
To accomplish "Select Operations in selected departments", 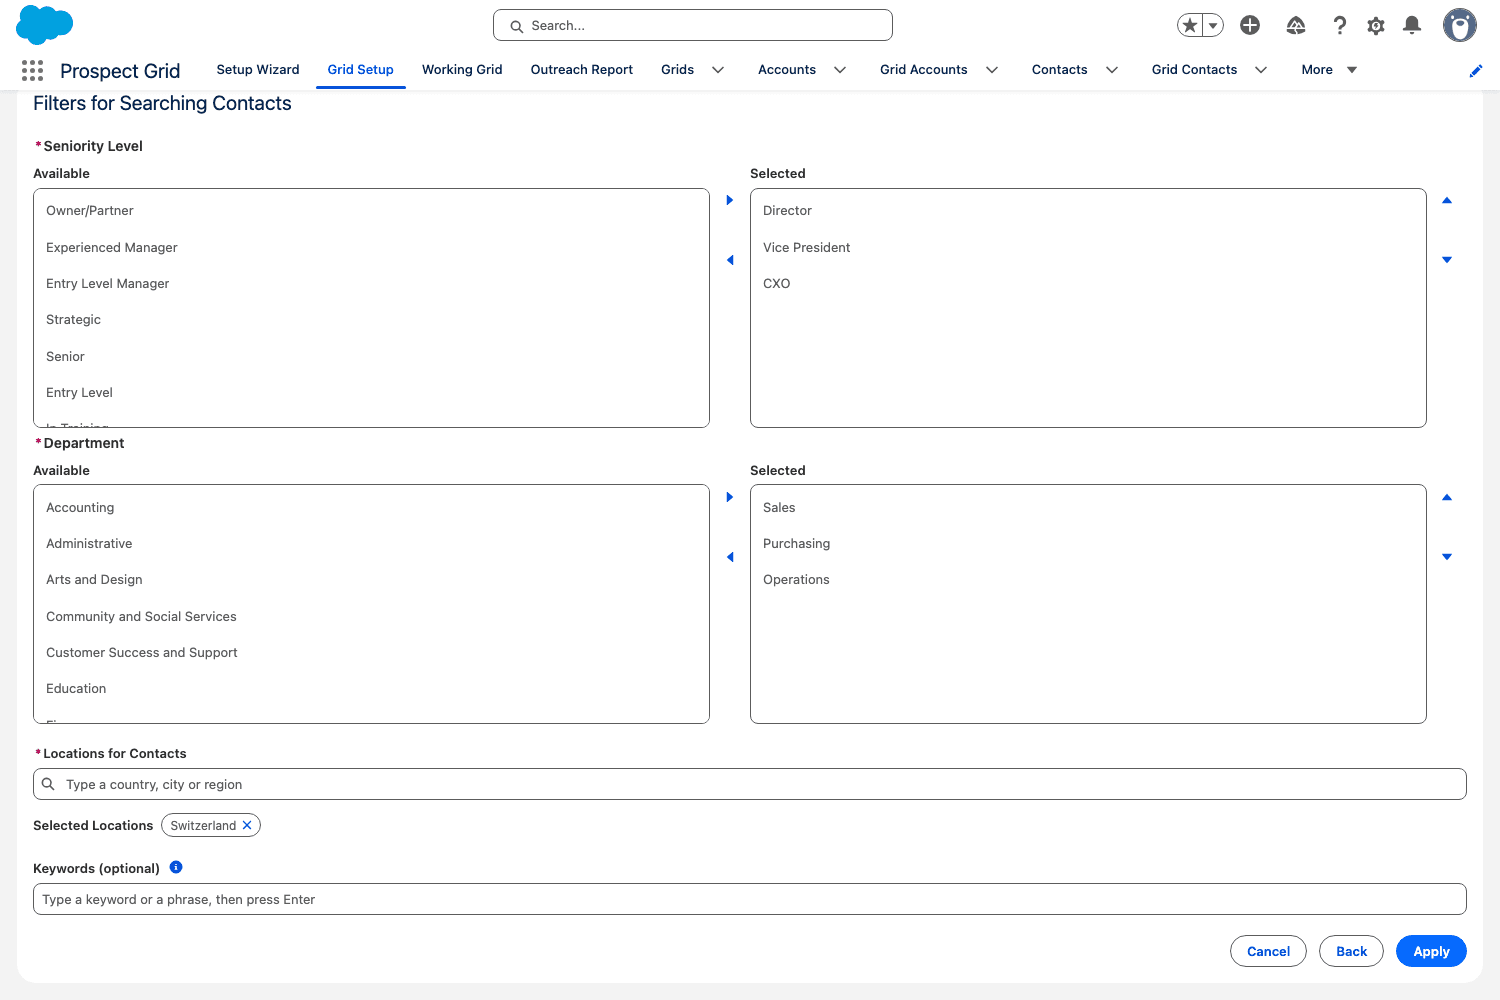I will point(1088,580).
